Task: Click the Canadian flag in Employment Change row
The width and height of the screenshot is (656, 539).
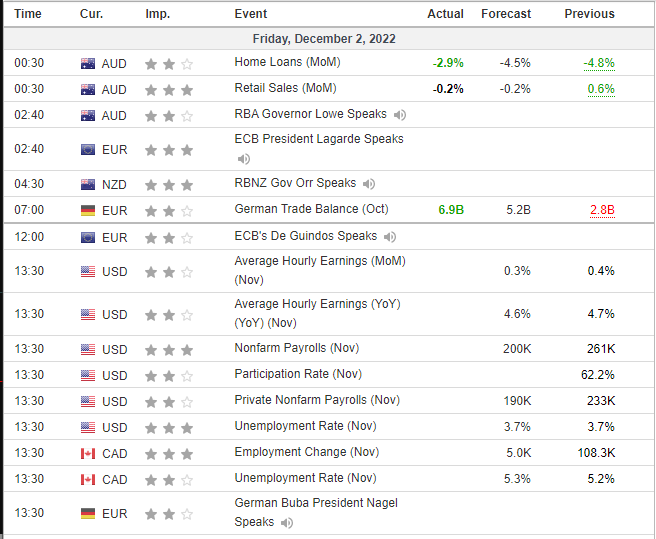Action: pos(89,453)
